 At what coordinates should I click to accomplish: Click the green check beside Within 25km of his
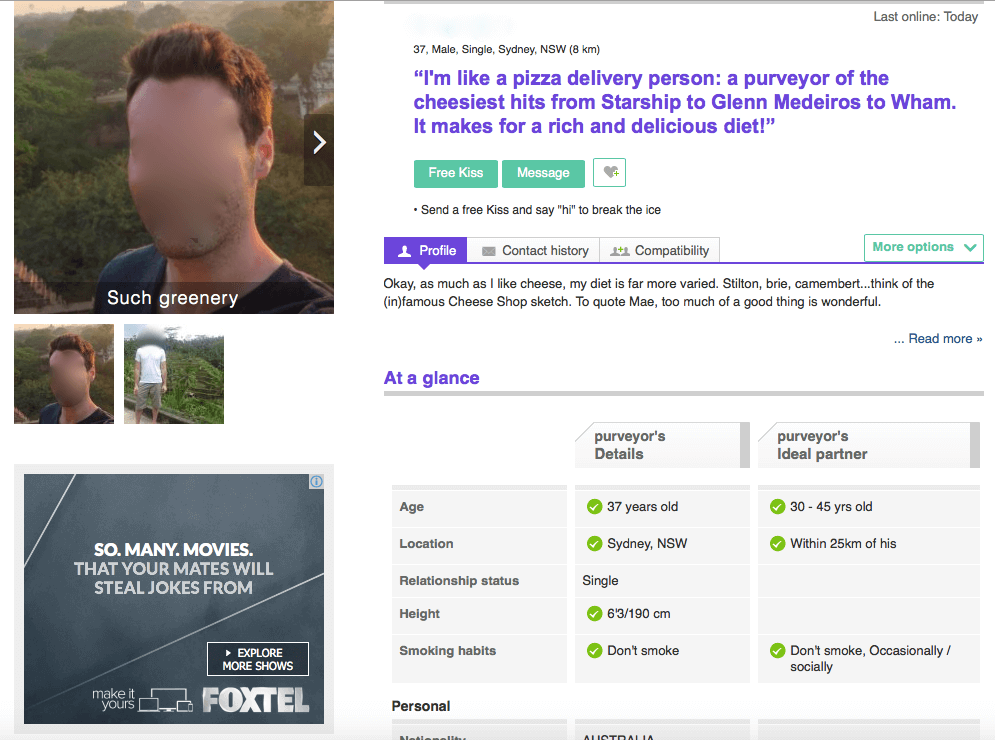coord(777,544)
